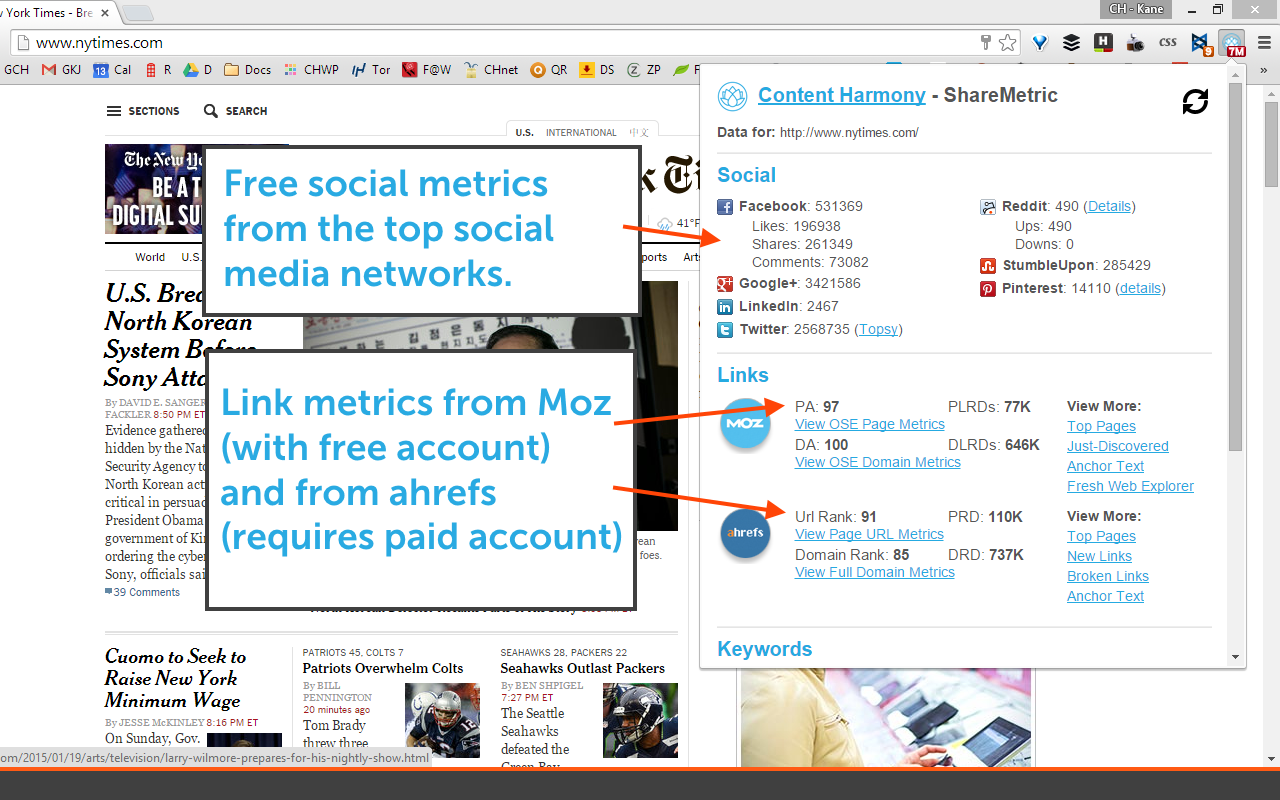1280x800 pixels.
Task: Click the blue Y extension icon
Action: pos(1040,43)
